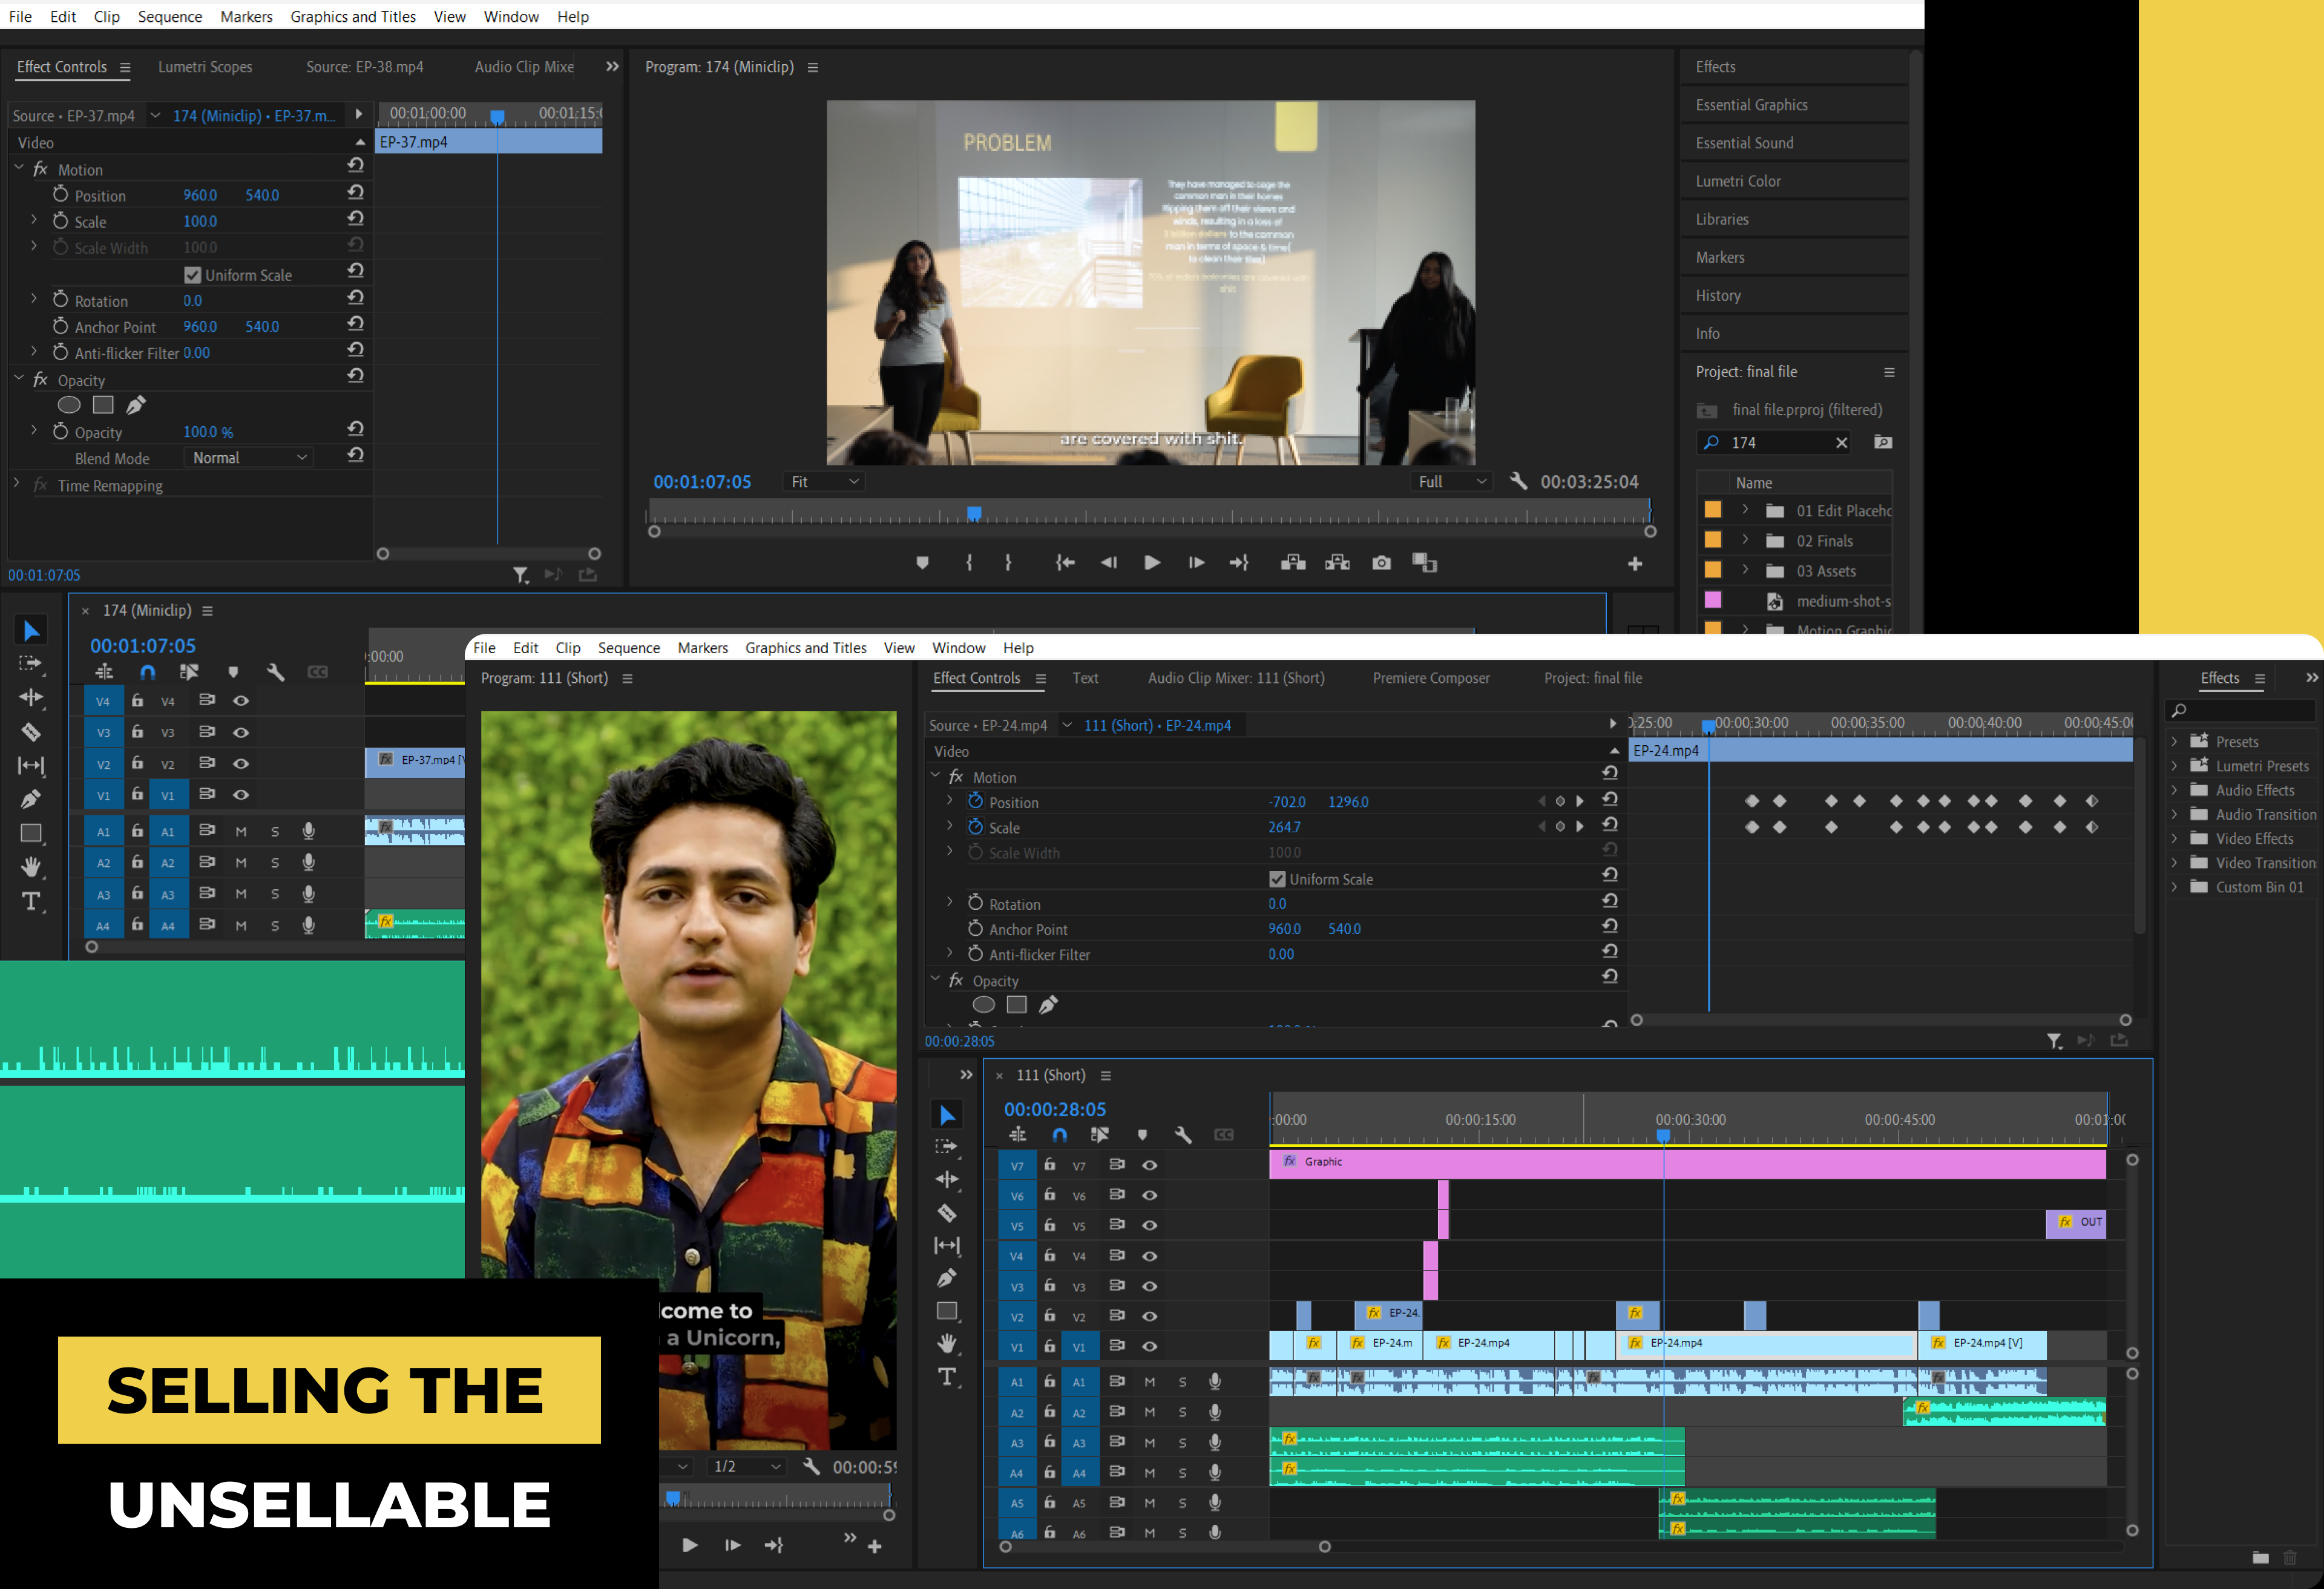Open Sequence menu in back window
The width and height of the screenshot is (2324, 1589).
pos(170,16)
